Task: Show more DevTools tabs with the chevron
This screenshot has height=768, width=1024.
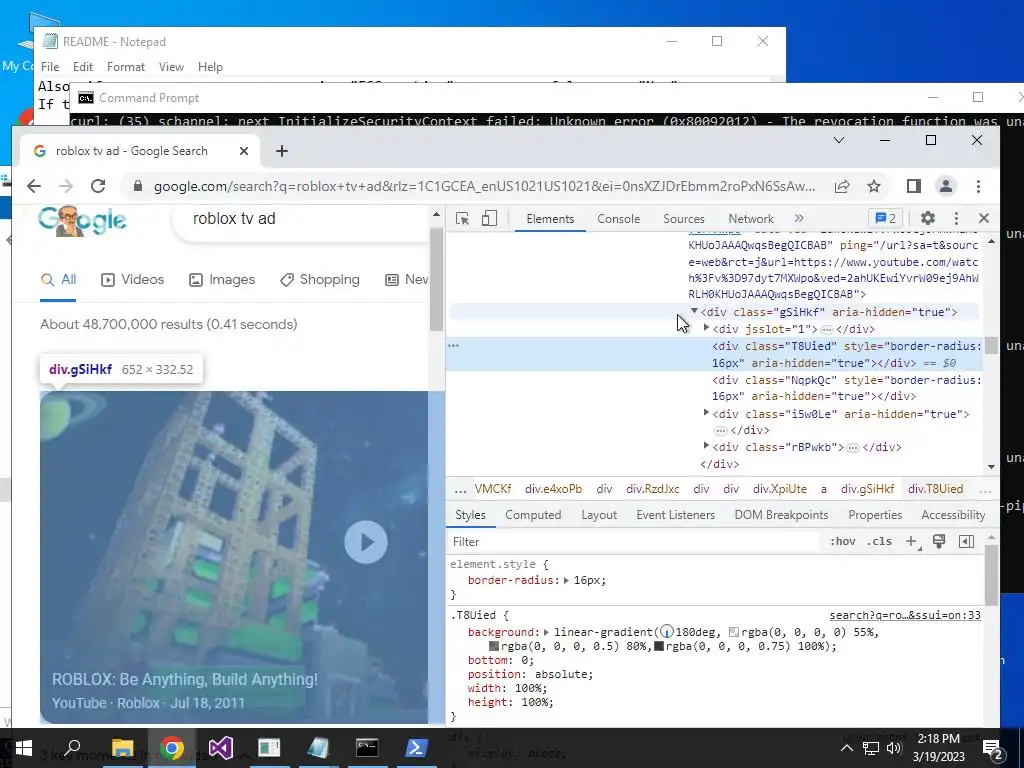Action: [x=799, y=219]
